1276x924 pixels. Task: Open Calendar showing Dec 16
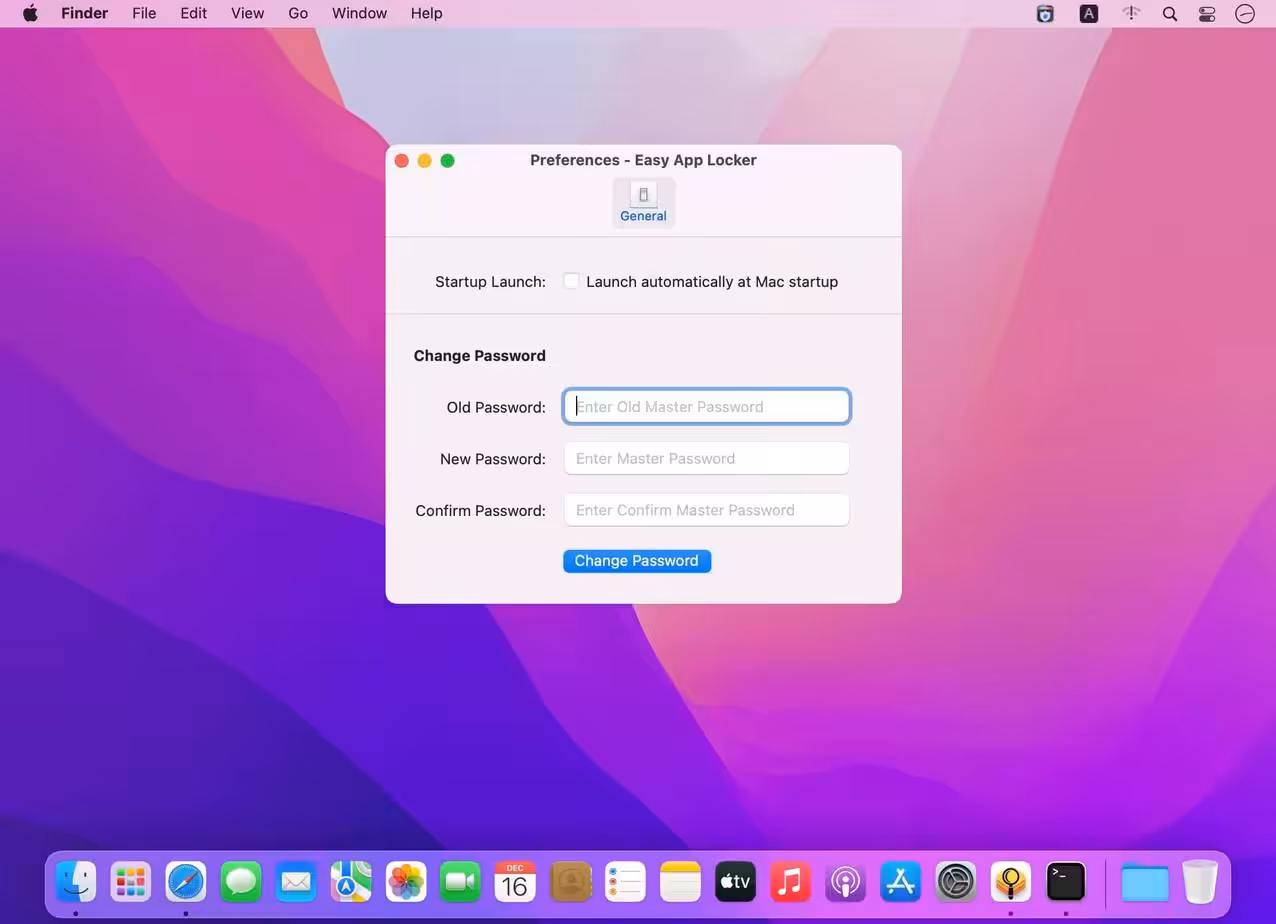pos(515,882)
